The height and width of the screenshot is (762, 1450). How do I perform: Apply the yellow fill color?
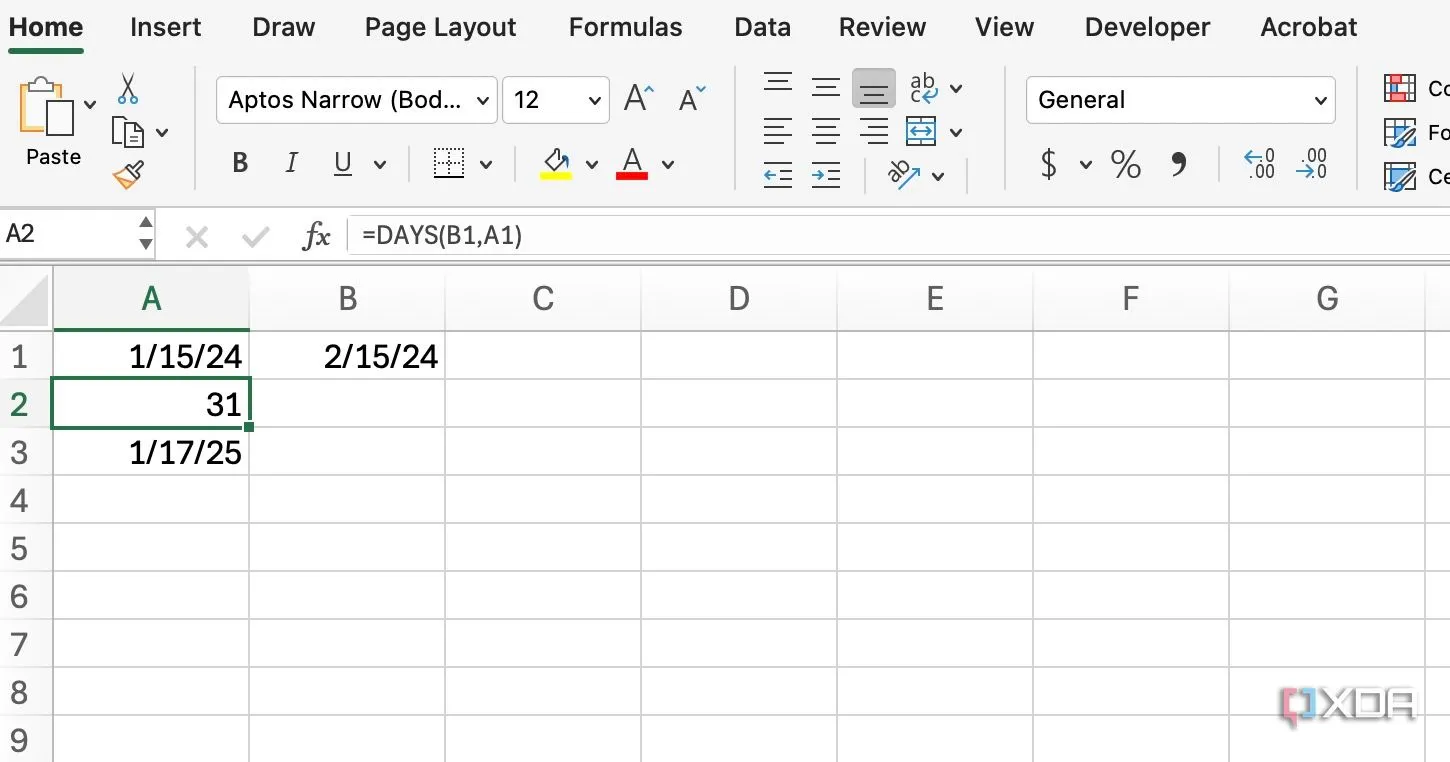pos(557,163)
